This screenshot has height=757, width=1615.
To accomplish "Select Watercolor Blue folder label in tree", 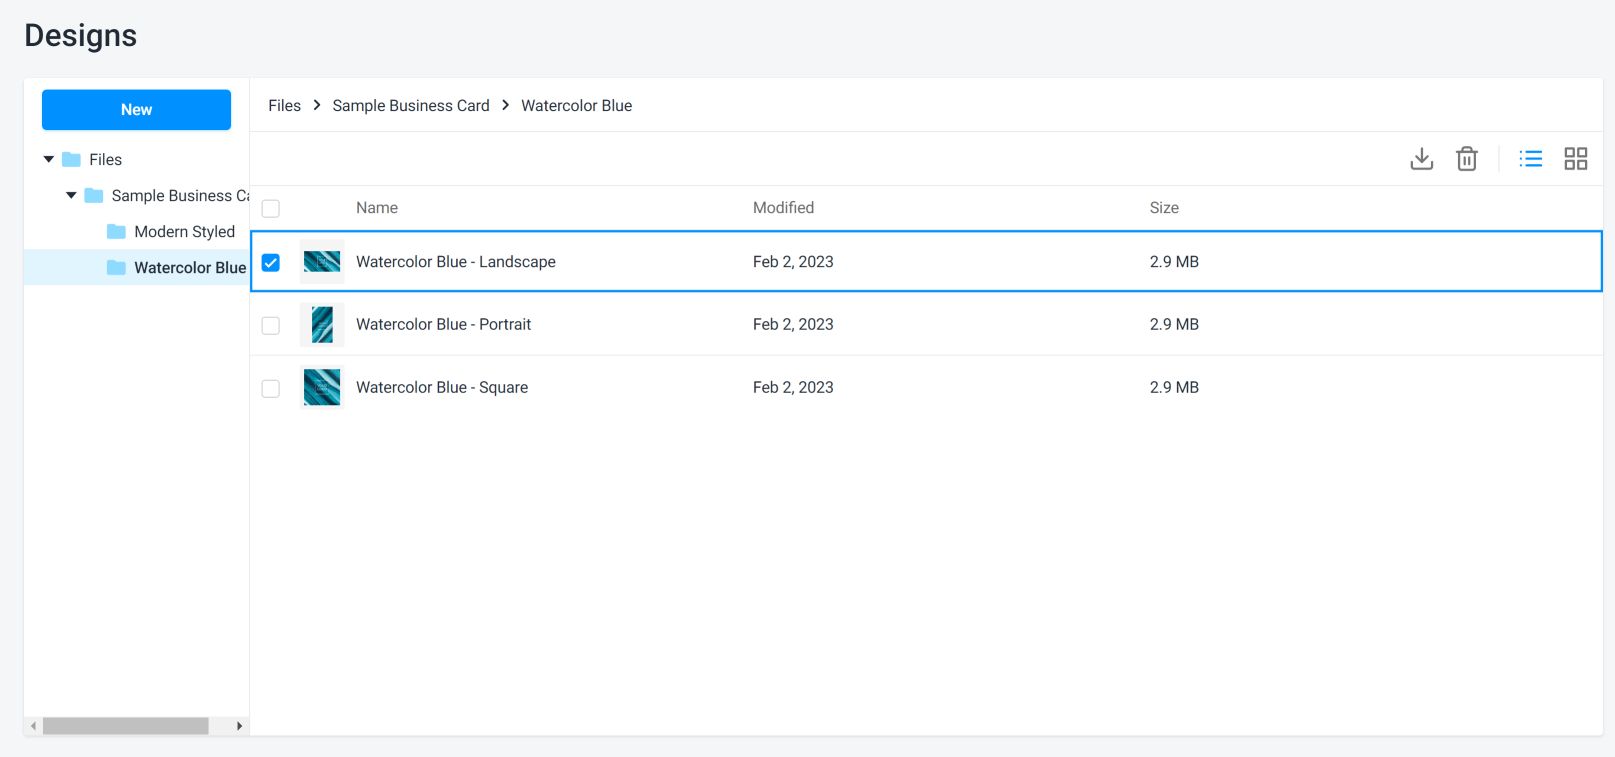I will click(x=190, y=268).
